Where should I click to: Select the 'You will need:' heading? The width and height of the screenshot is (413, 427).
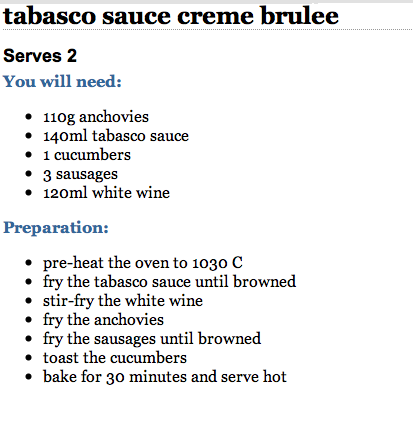(x=62, y=81)
